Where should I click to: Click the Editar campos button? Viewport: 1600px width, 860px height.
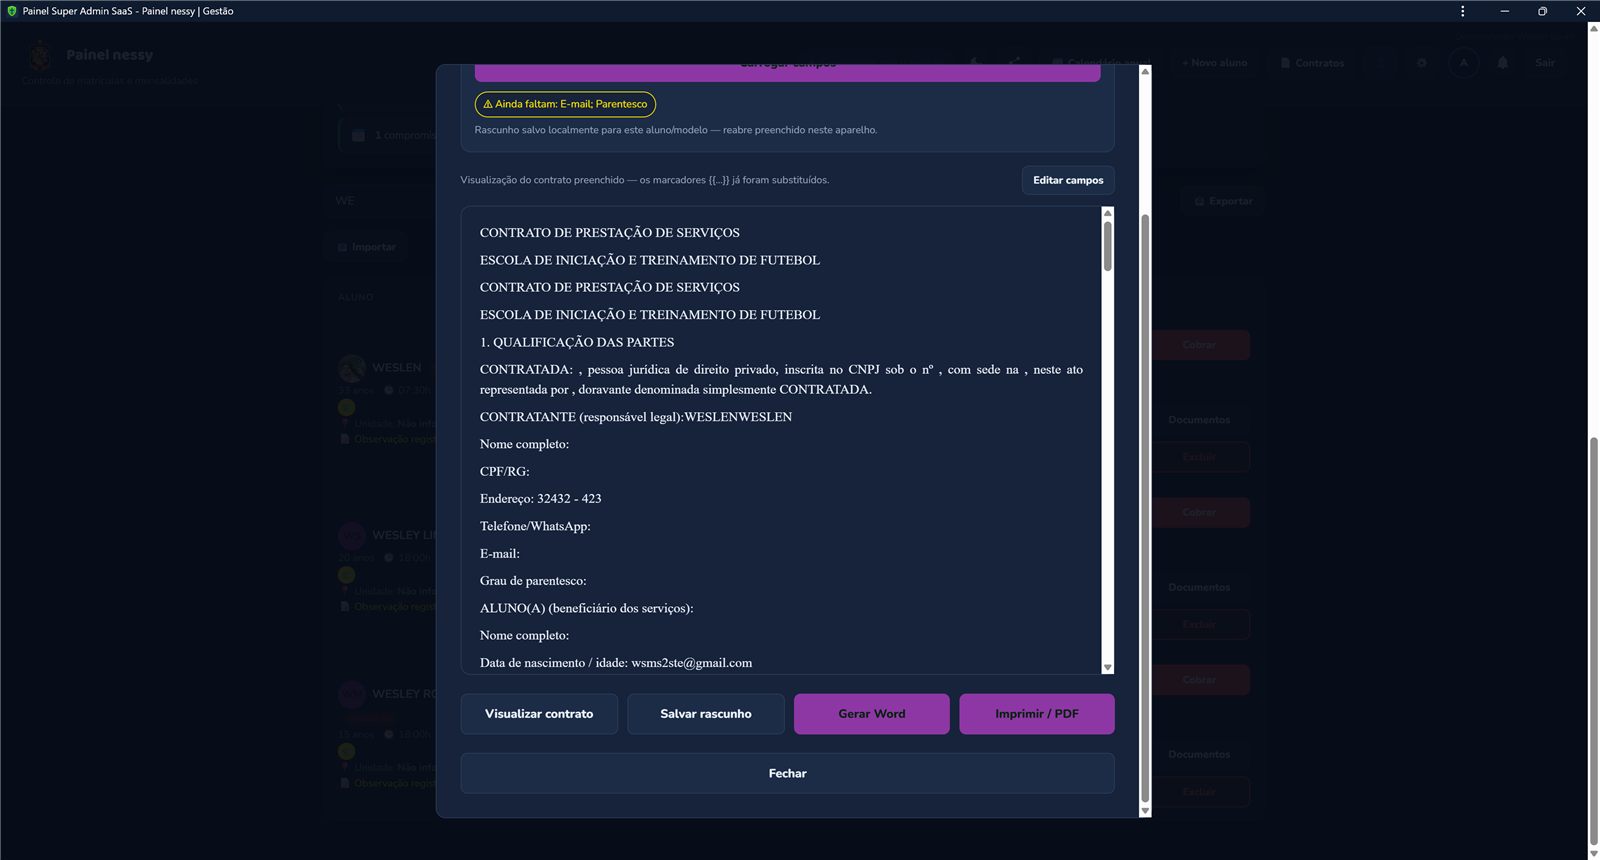[1068, 180]
